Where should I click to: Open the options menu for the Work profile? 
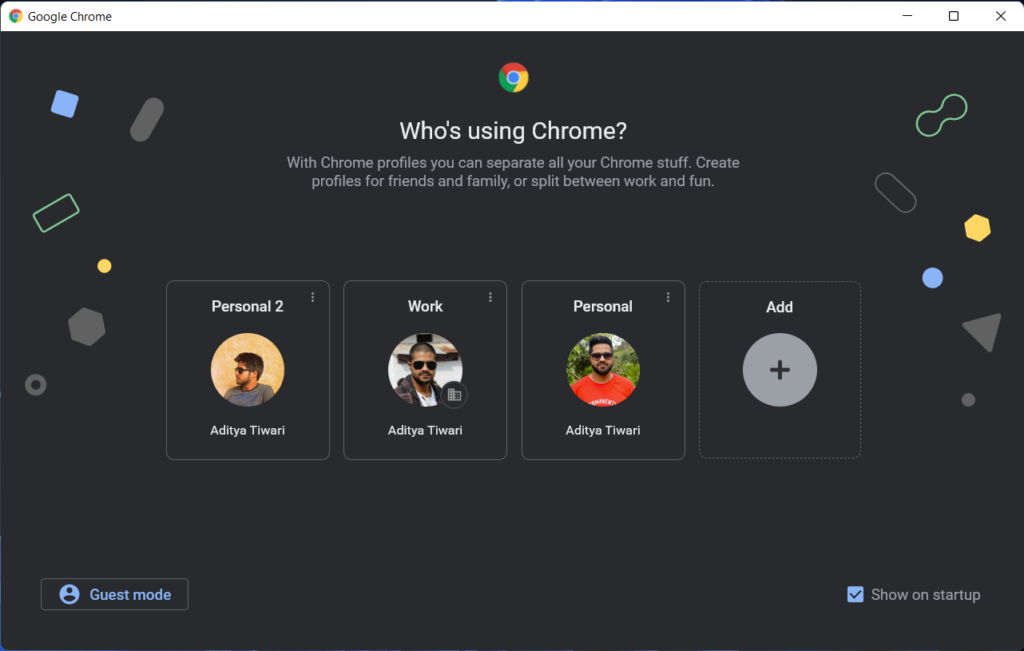(489, 296)
